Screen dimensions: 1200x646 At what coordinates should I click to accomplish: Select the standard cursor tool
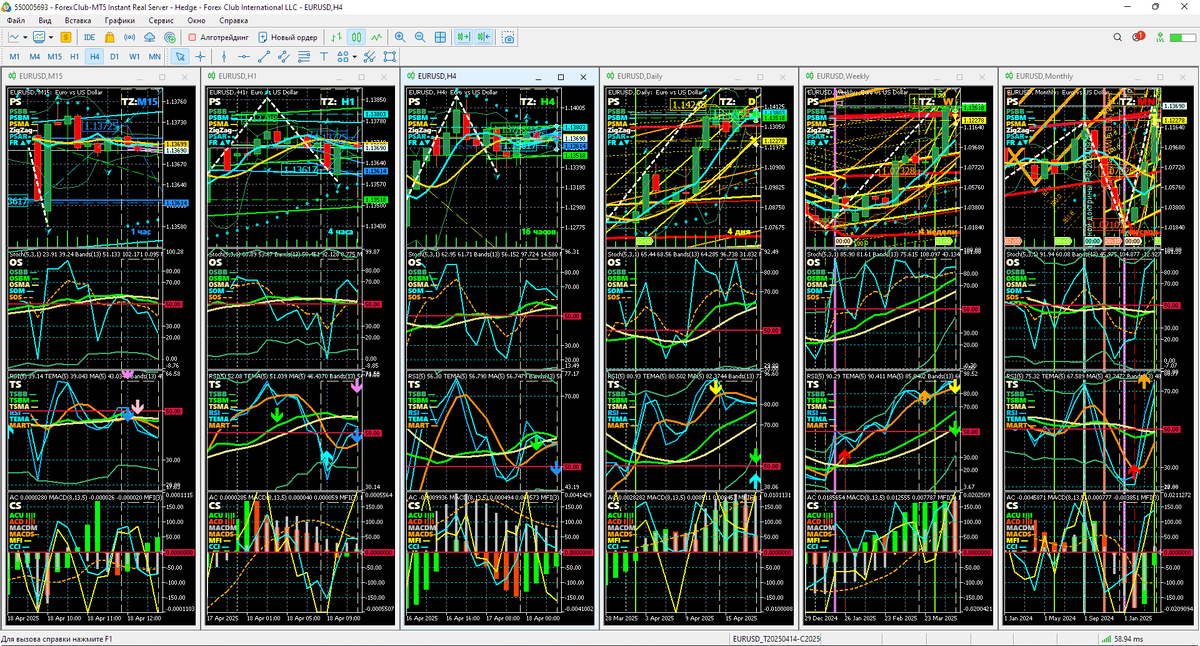180,57
